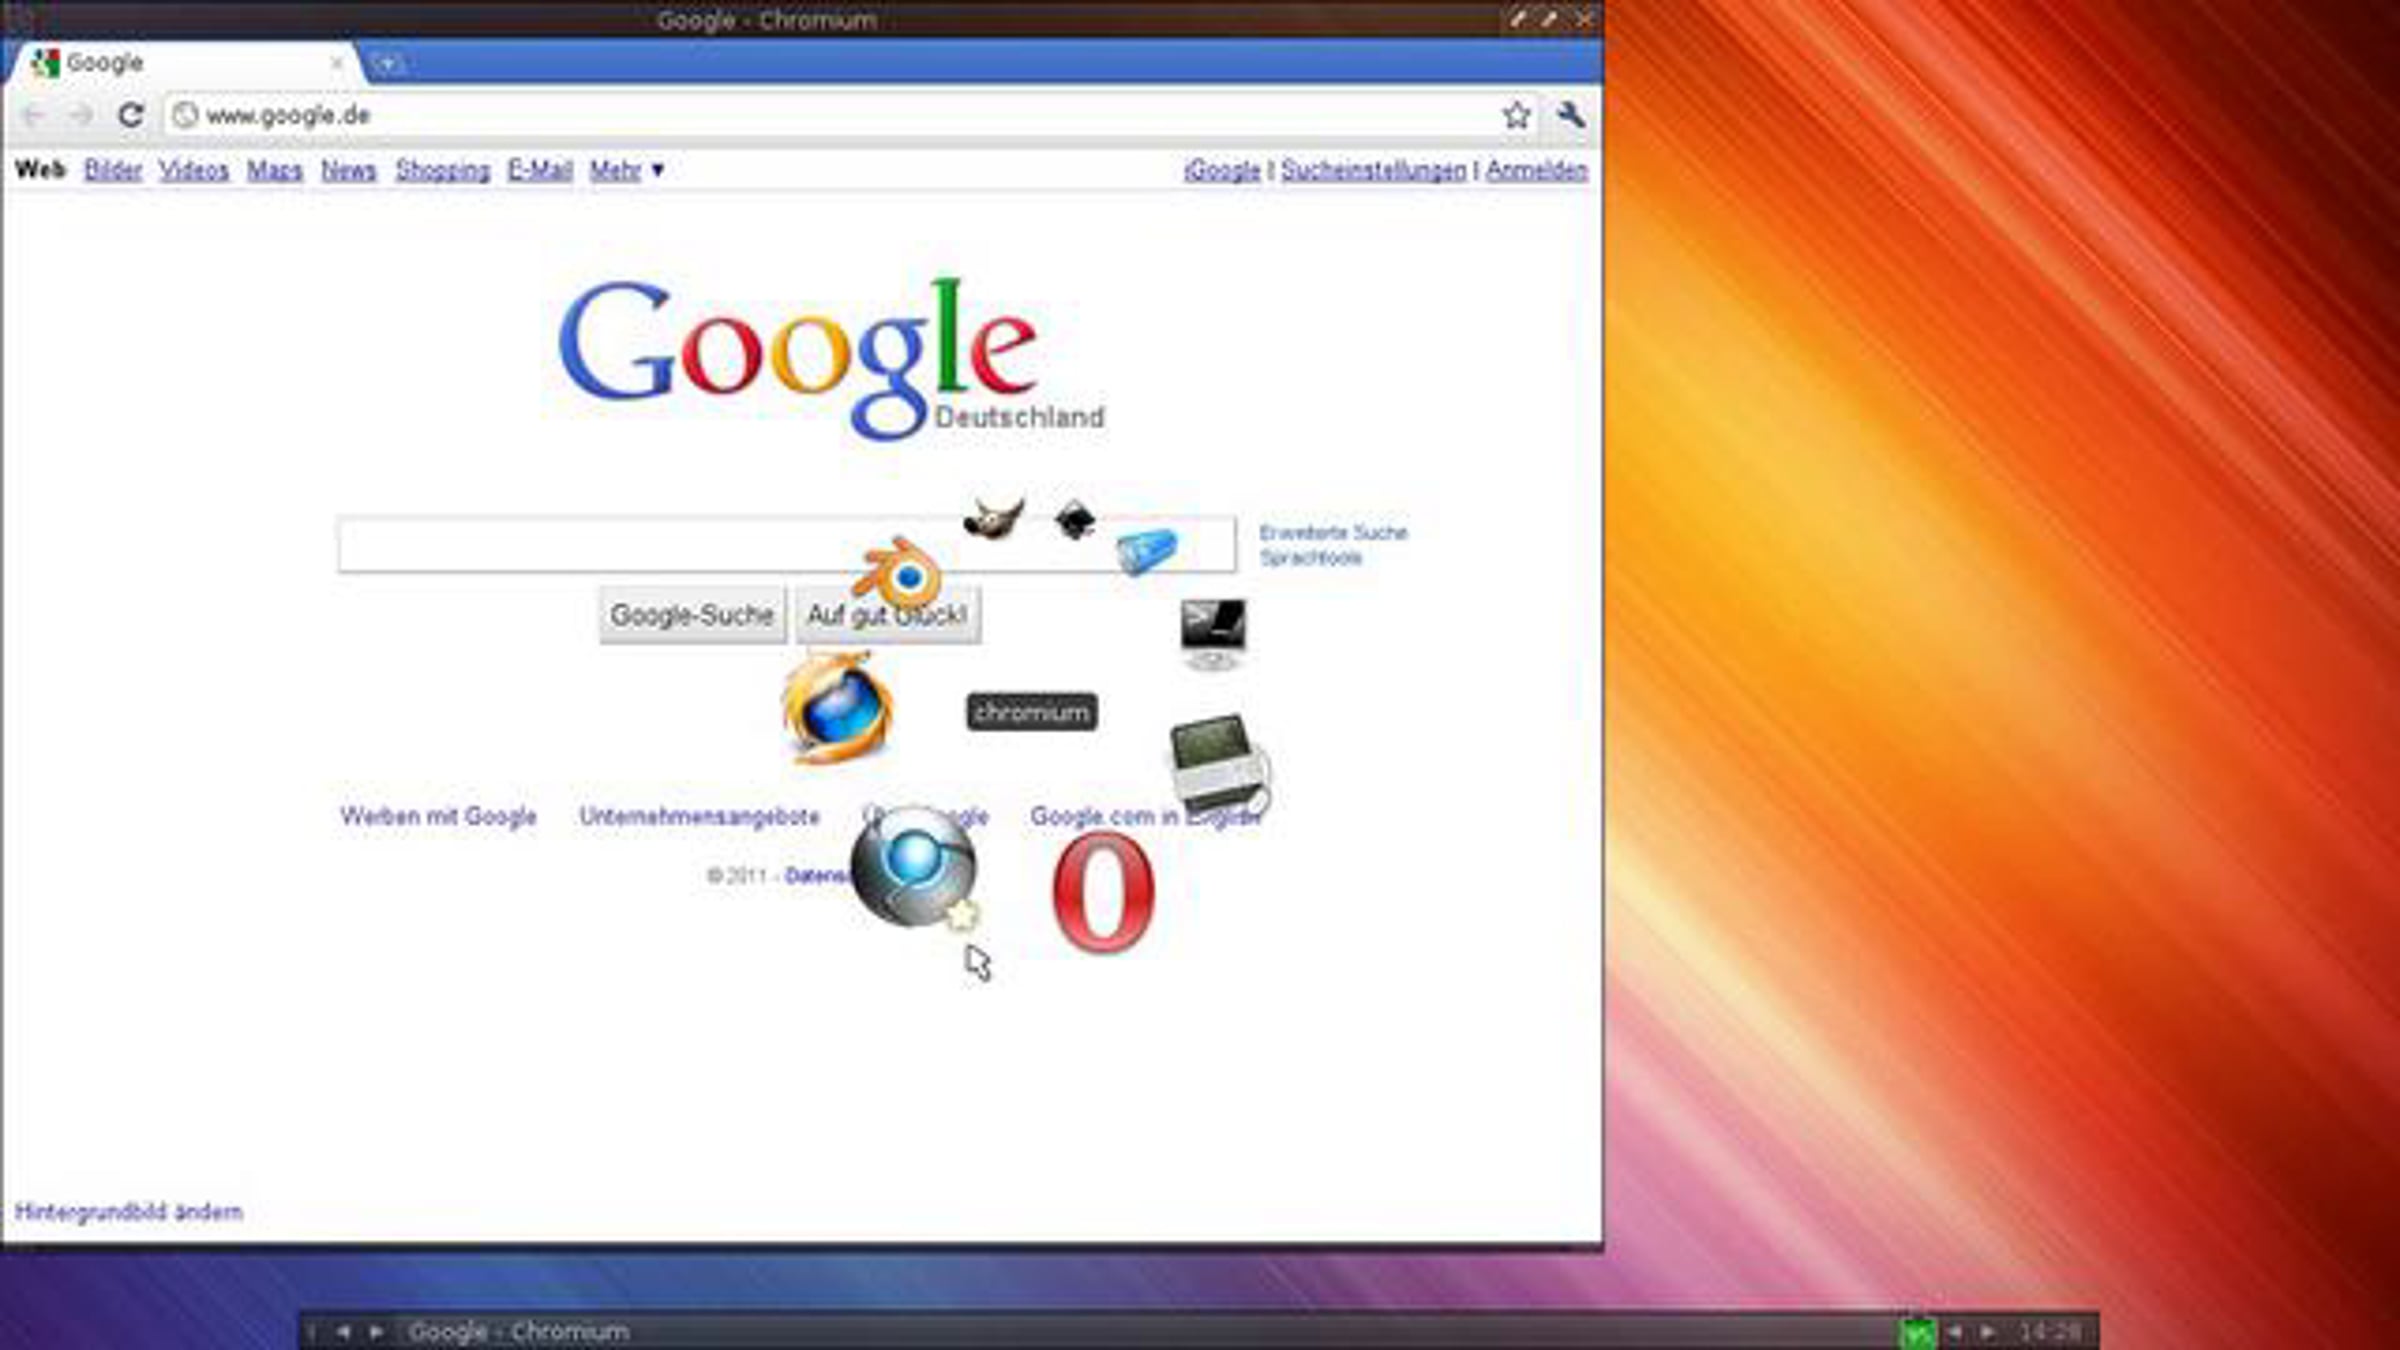Click the site info icon beside www.google.de
The height and width of the screenshot is (1350, 2400).
[x=185, y=115]
